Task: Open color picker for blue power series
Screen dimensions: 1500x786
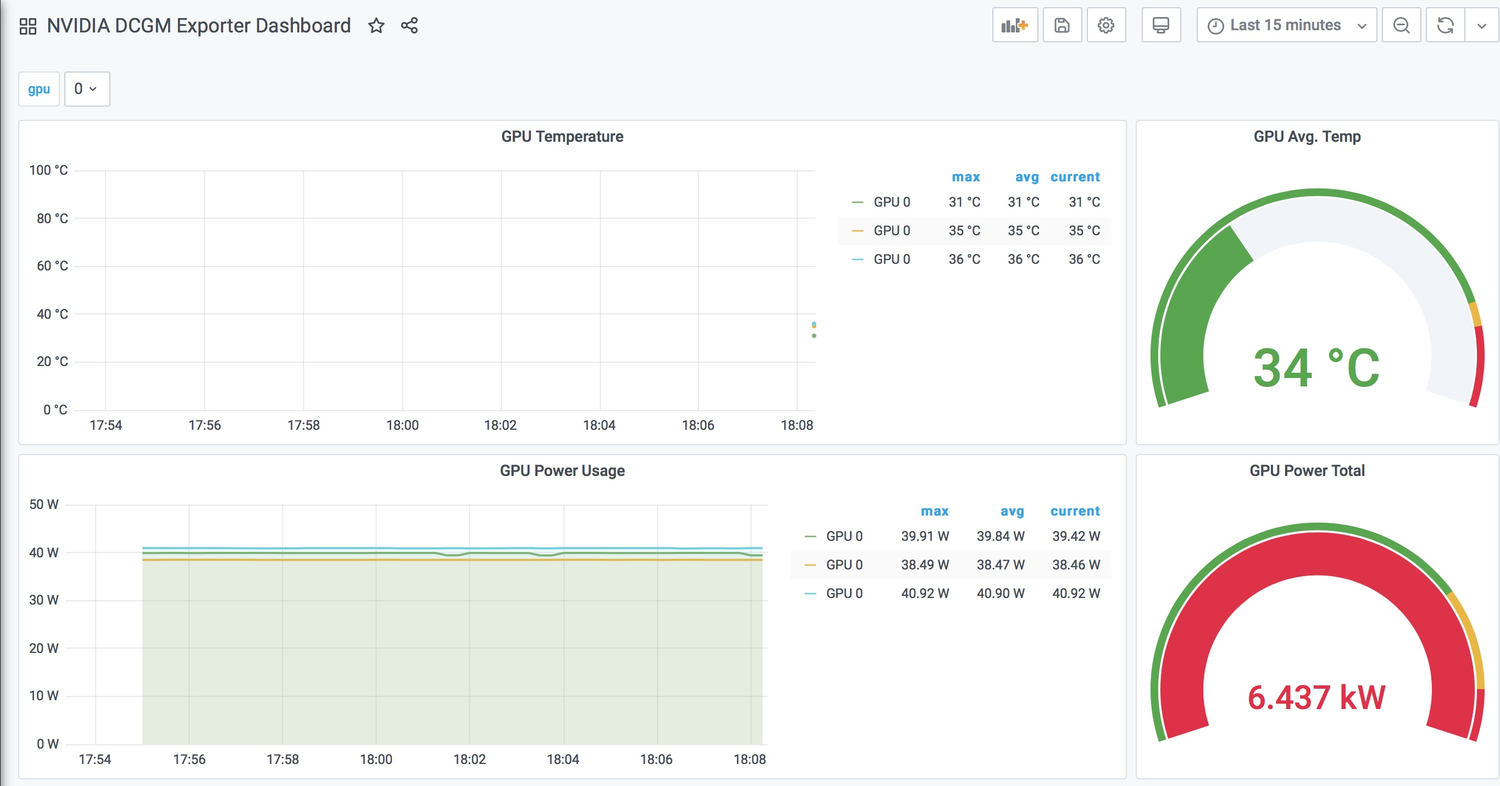Action: click(x=809, y=594)
